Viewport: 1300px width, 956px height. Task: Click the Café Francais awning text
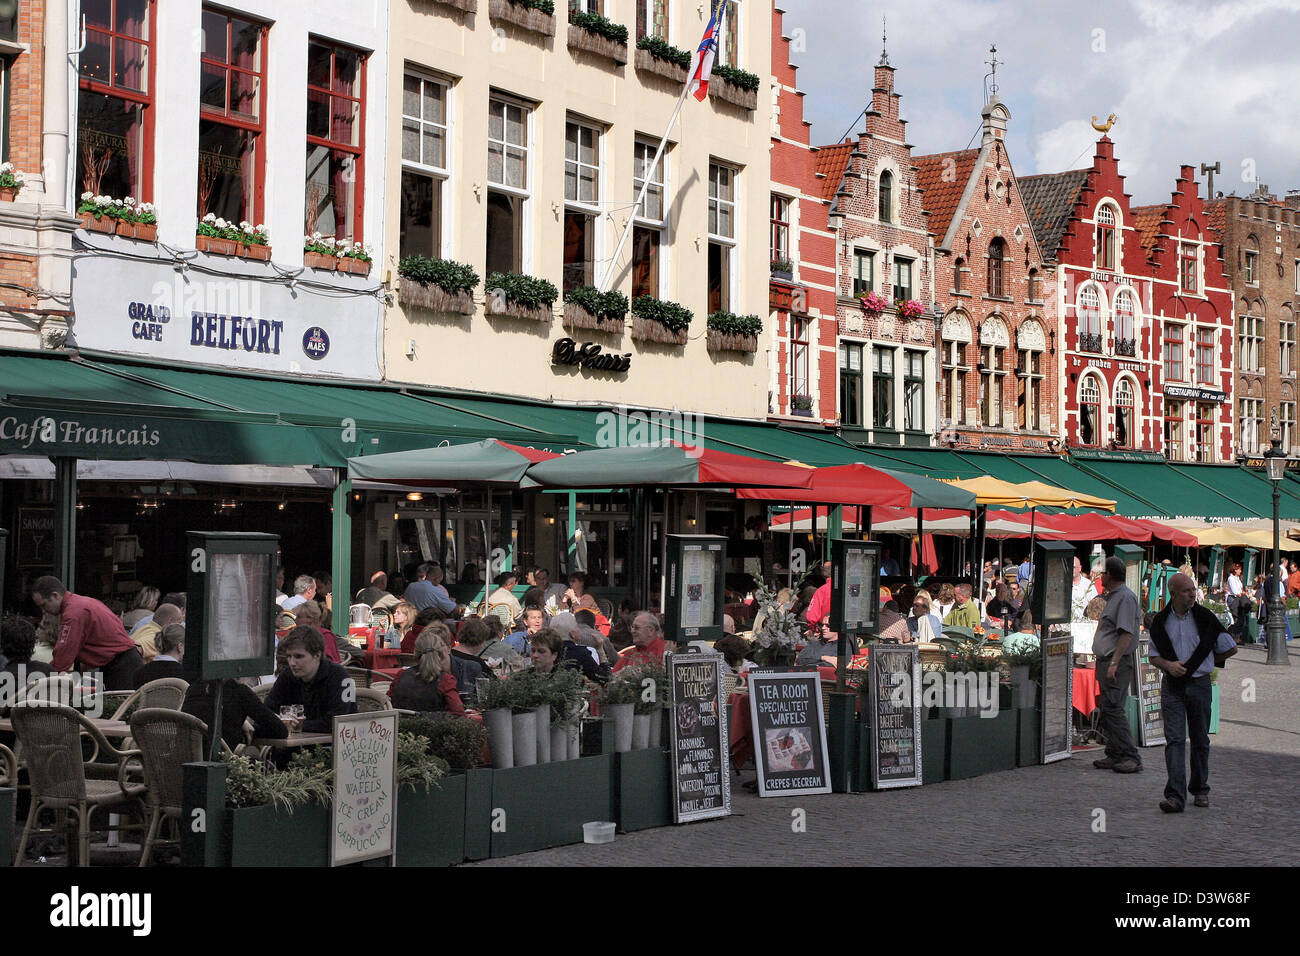[80, 432]
